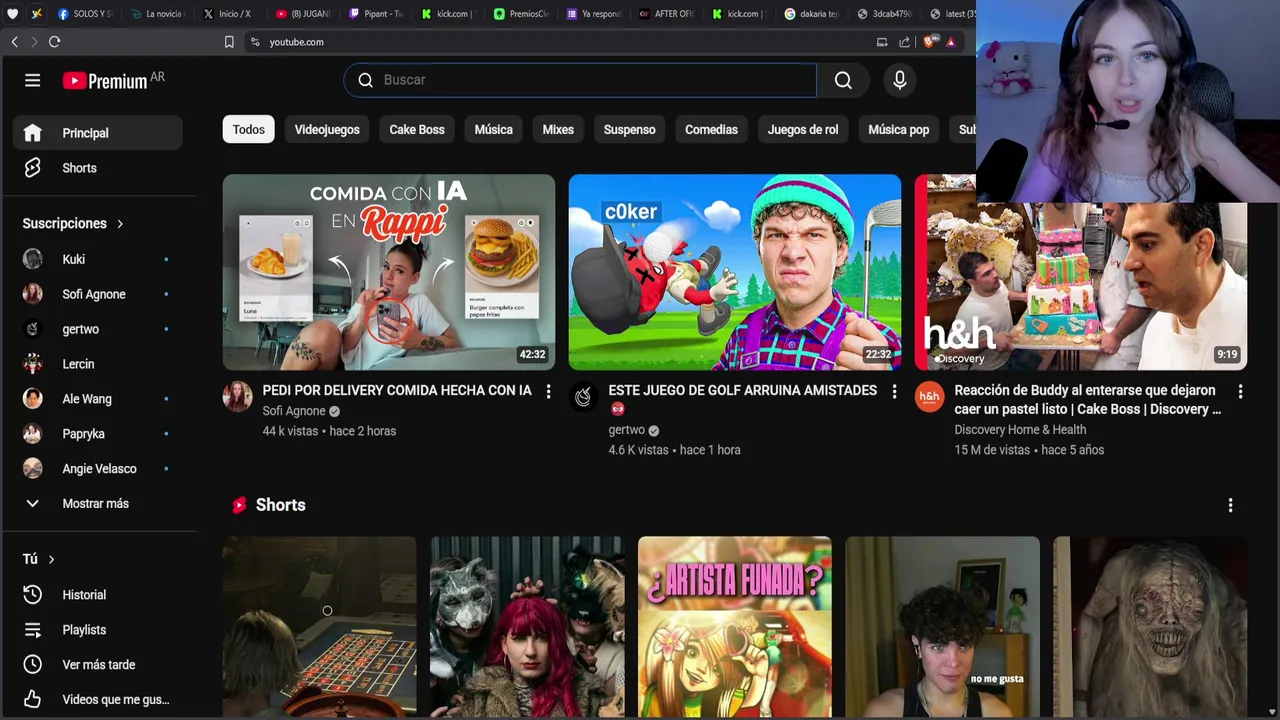
Task: Switch to the Pipant Twitch browser tab
Action: pos(376,14)
